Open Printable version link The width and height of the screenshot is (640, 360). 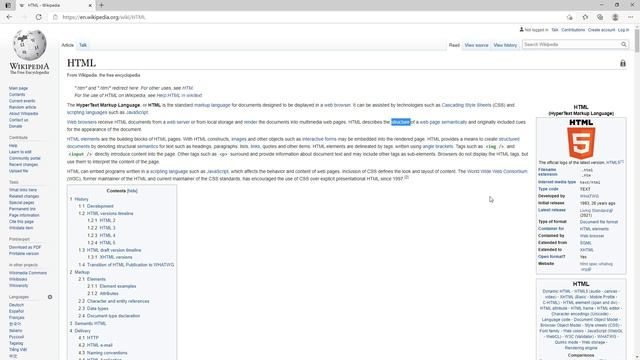coord(24,253)
